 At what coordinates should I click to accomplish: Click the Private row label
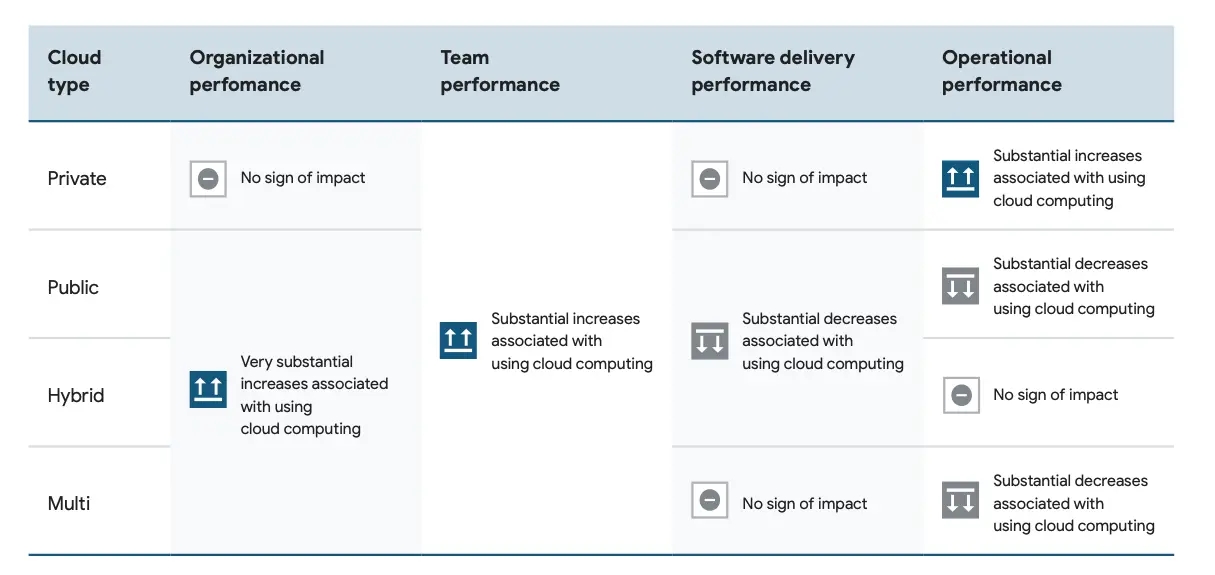coord(77,179)
